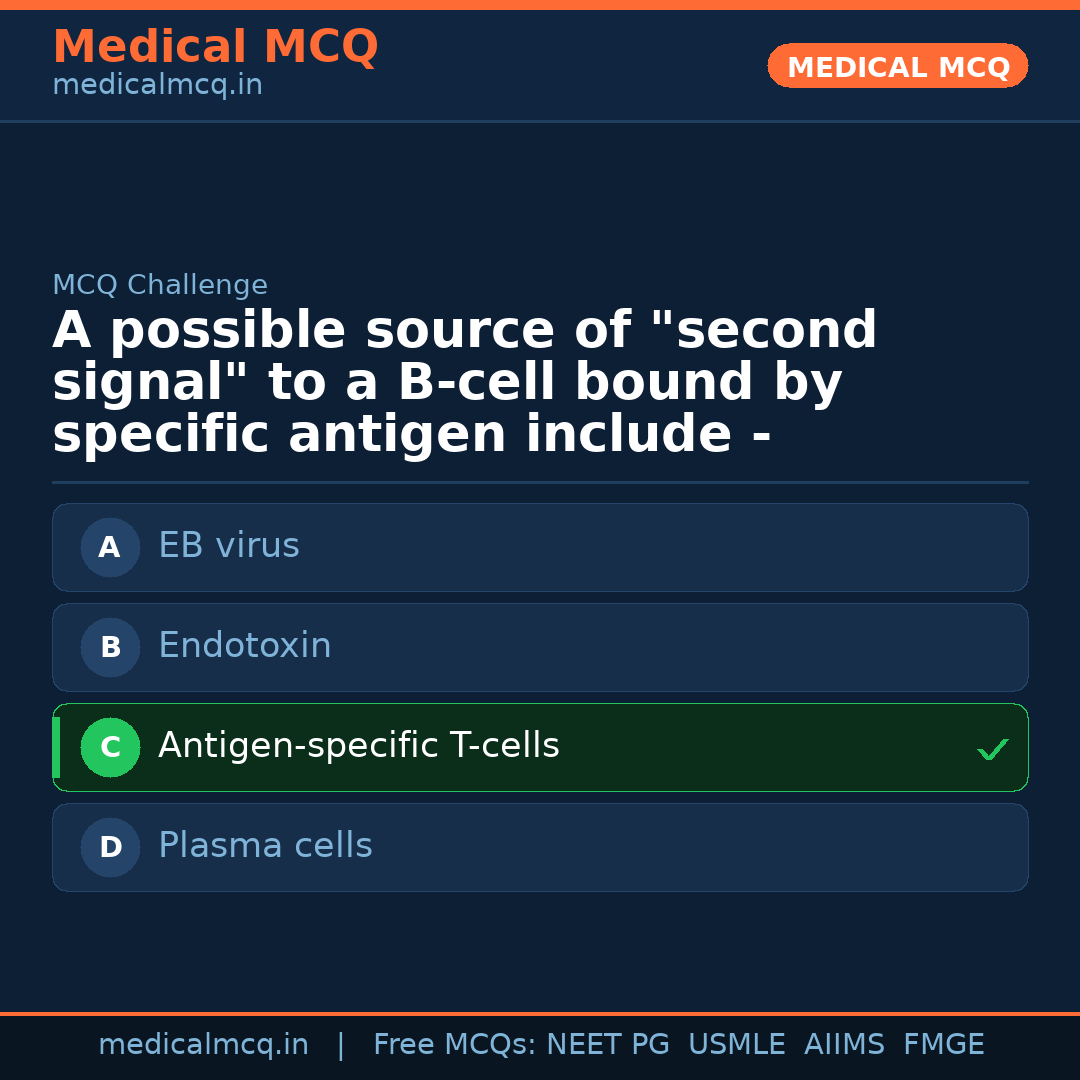Select the Endotoxin answer option
Screen dimensions: 1080x1080
pos(540,647)
